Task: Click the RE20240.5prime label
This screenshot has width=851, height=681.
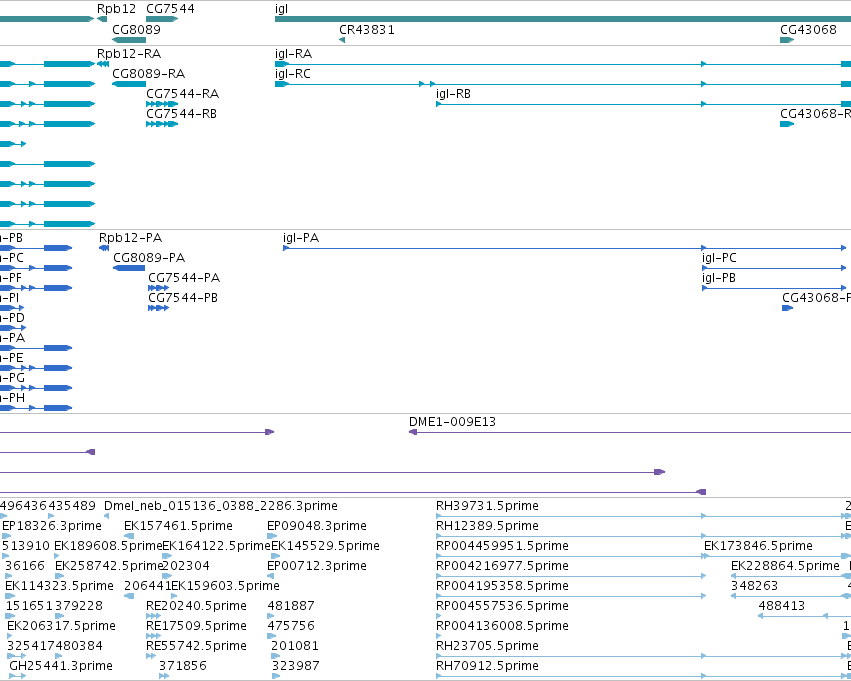Action: pos(196,606)
